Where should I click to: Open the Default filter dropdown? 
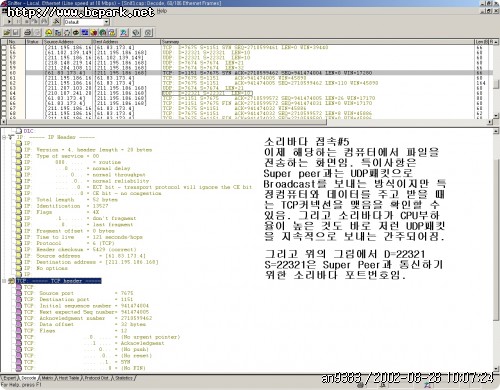coord(106,22)
